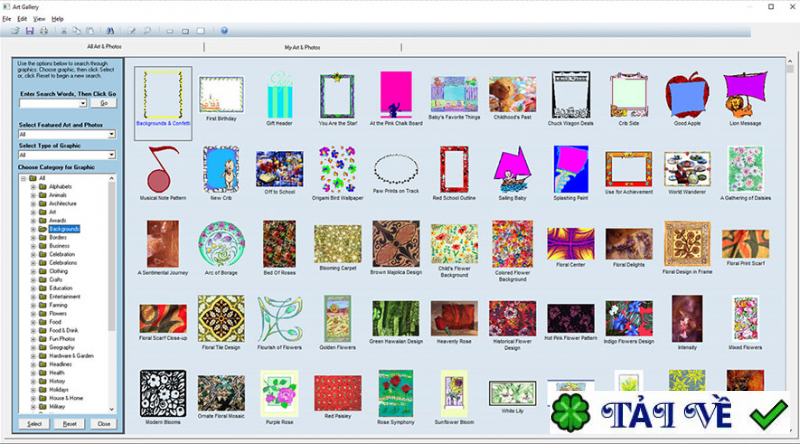Click the Paste clipboard toolbar icon
800x444 pixels.
[90, 31]
